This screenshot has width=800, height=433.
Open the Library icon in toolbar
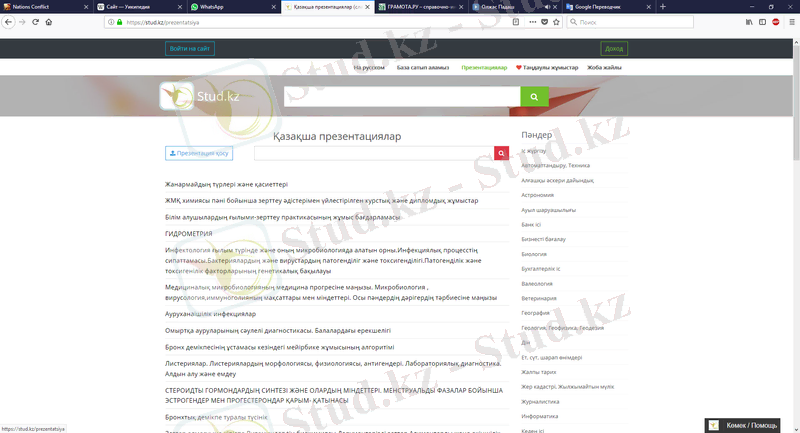(749, 22)
